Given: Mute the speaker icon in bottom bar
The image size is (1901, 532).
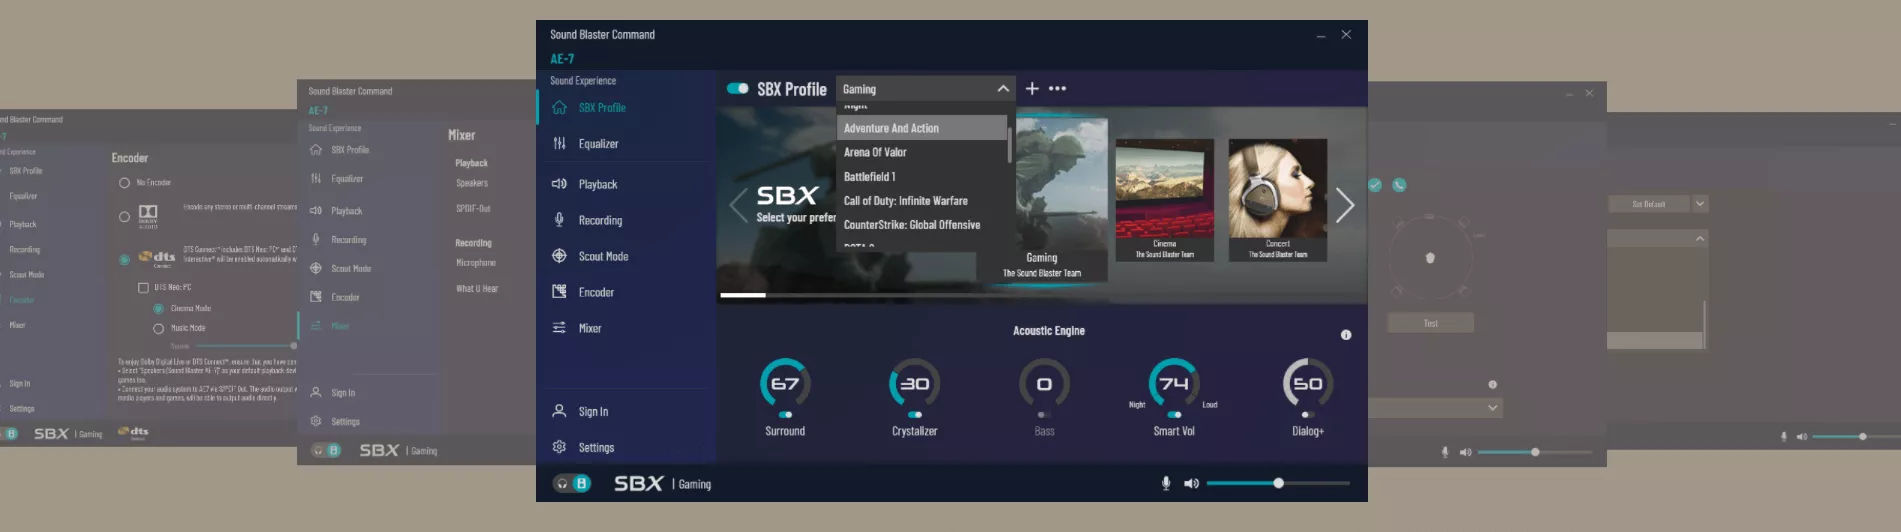Looking at the screenshot, I should pos(1191,484).
